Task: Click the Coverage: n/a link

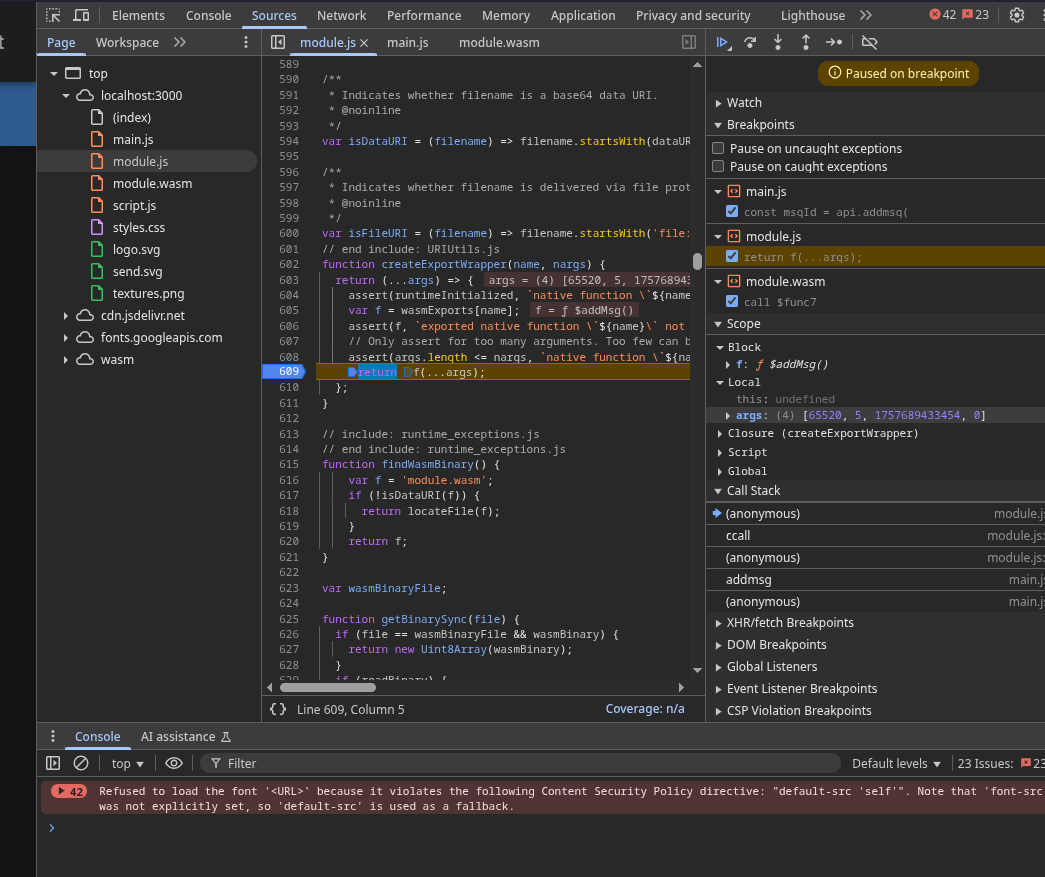Action: pos(644,708)
